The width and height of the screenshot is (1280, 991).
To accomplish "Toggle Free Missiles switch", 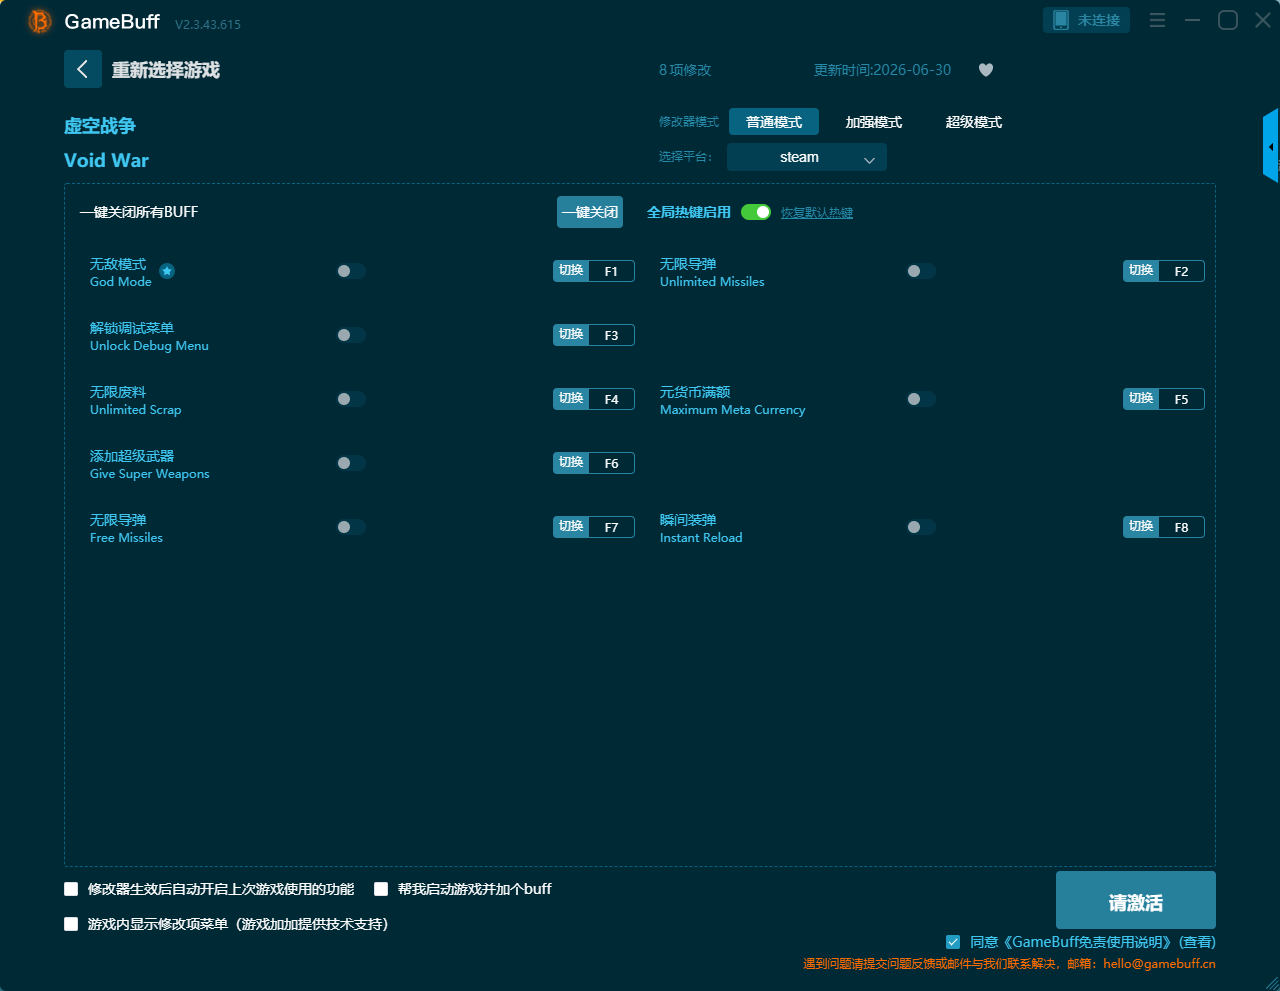I will coord(351,527).
